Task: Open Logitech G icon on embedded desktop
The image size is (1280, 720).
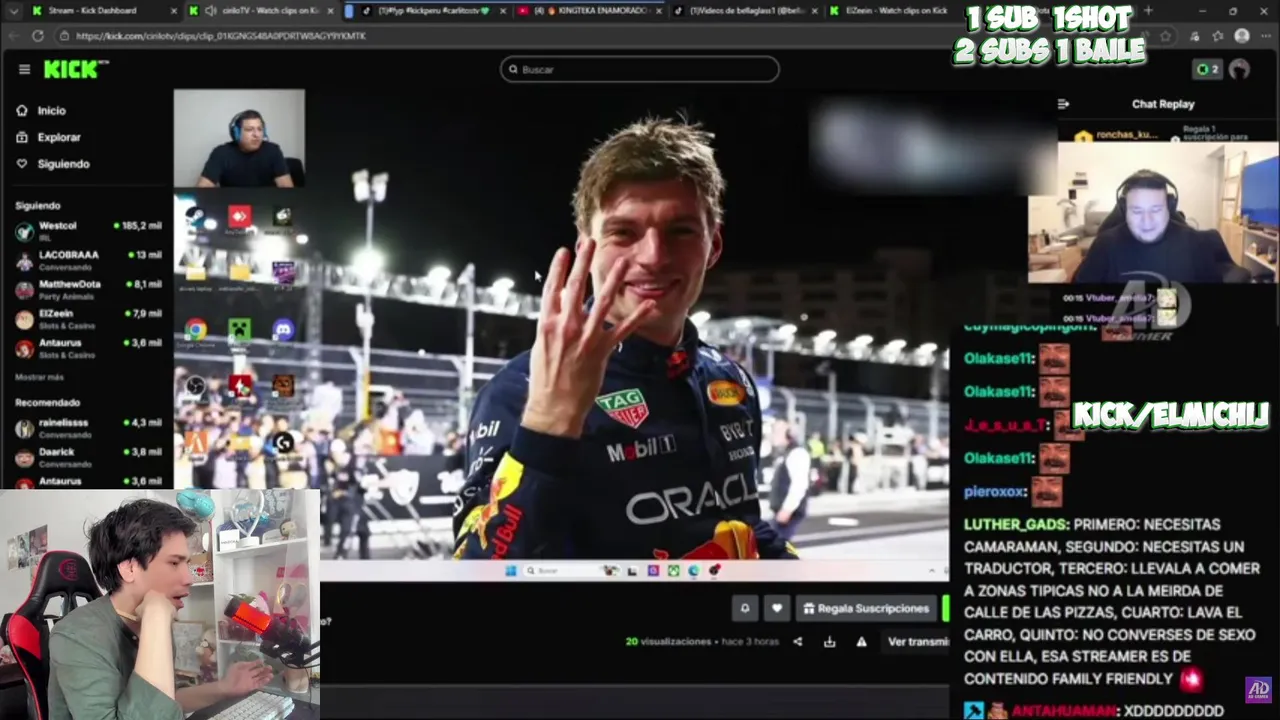Action: coord(283,442)
